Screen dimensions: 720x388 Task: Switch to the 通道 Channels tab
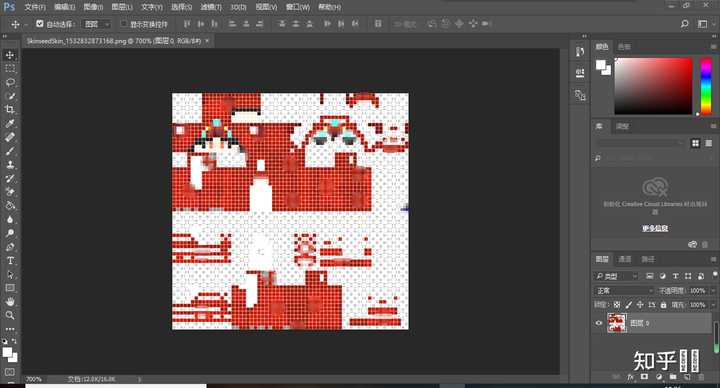tap(625, 259)
